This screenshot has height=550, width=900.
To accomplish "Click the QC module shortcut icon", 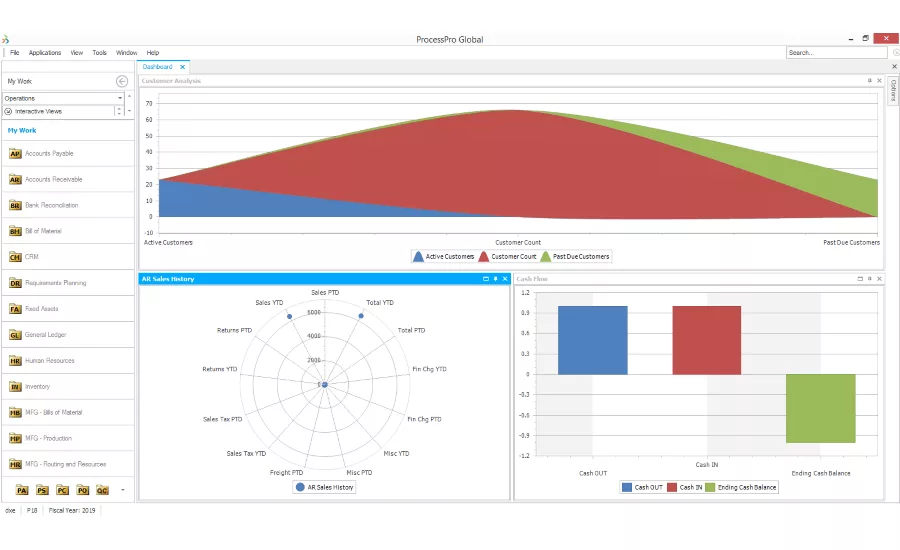I will (x=102, y=490).
